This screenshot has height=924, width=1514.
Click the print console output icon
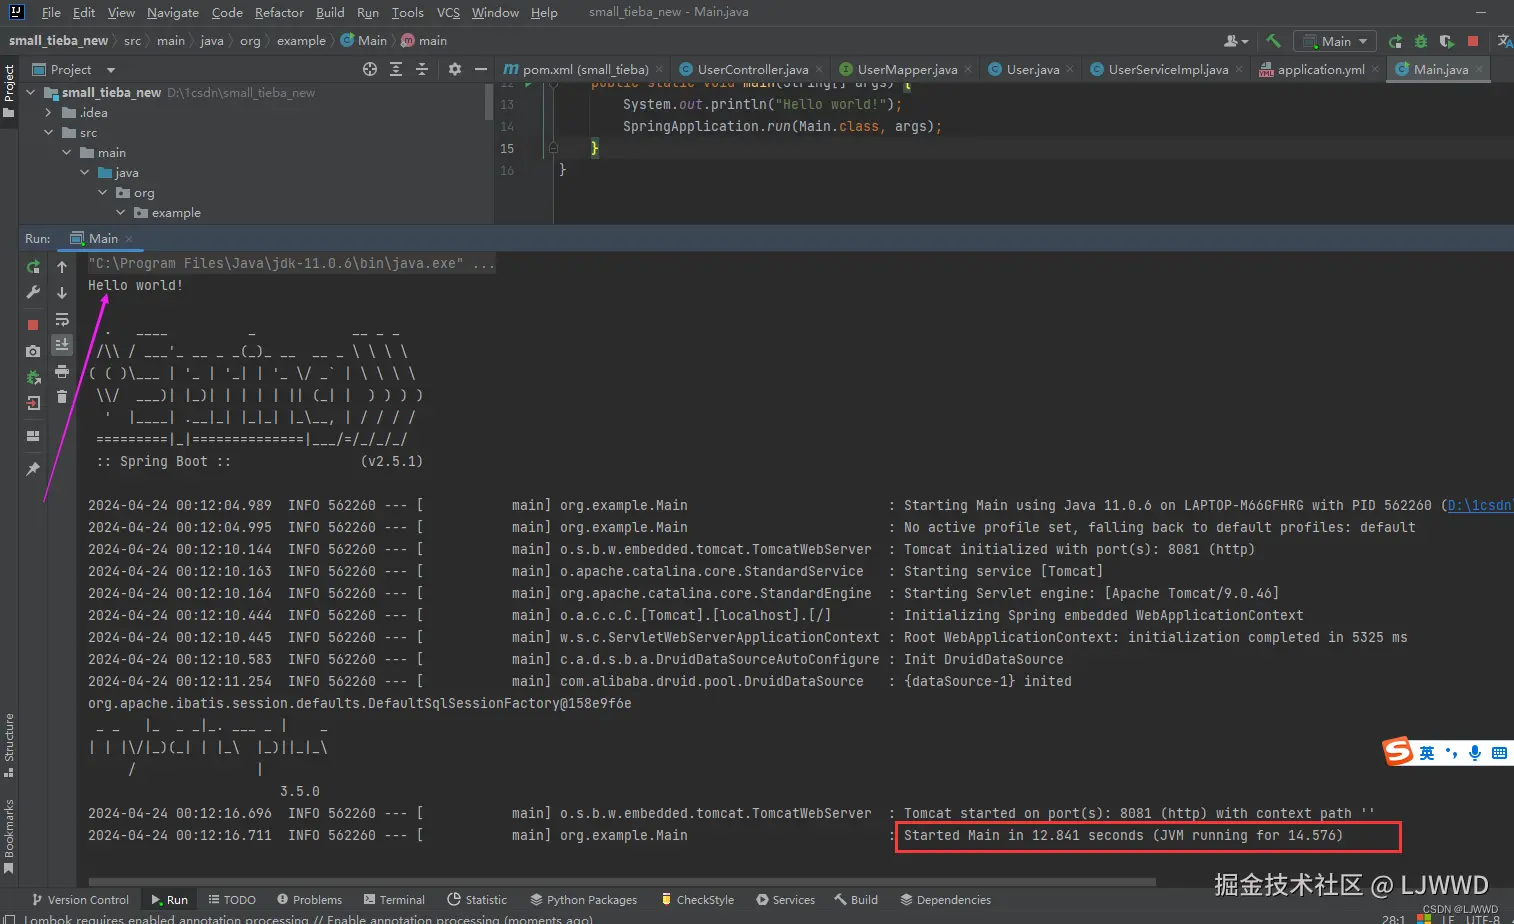coord(62,371)
